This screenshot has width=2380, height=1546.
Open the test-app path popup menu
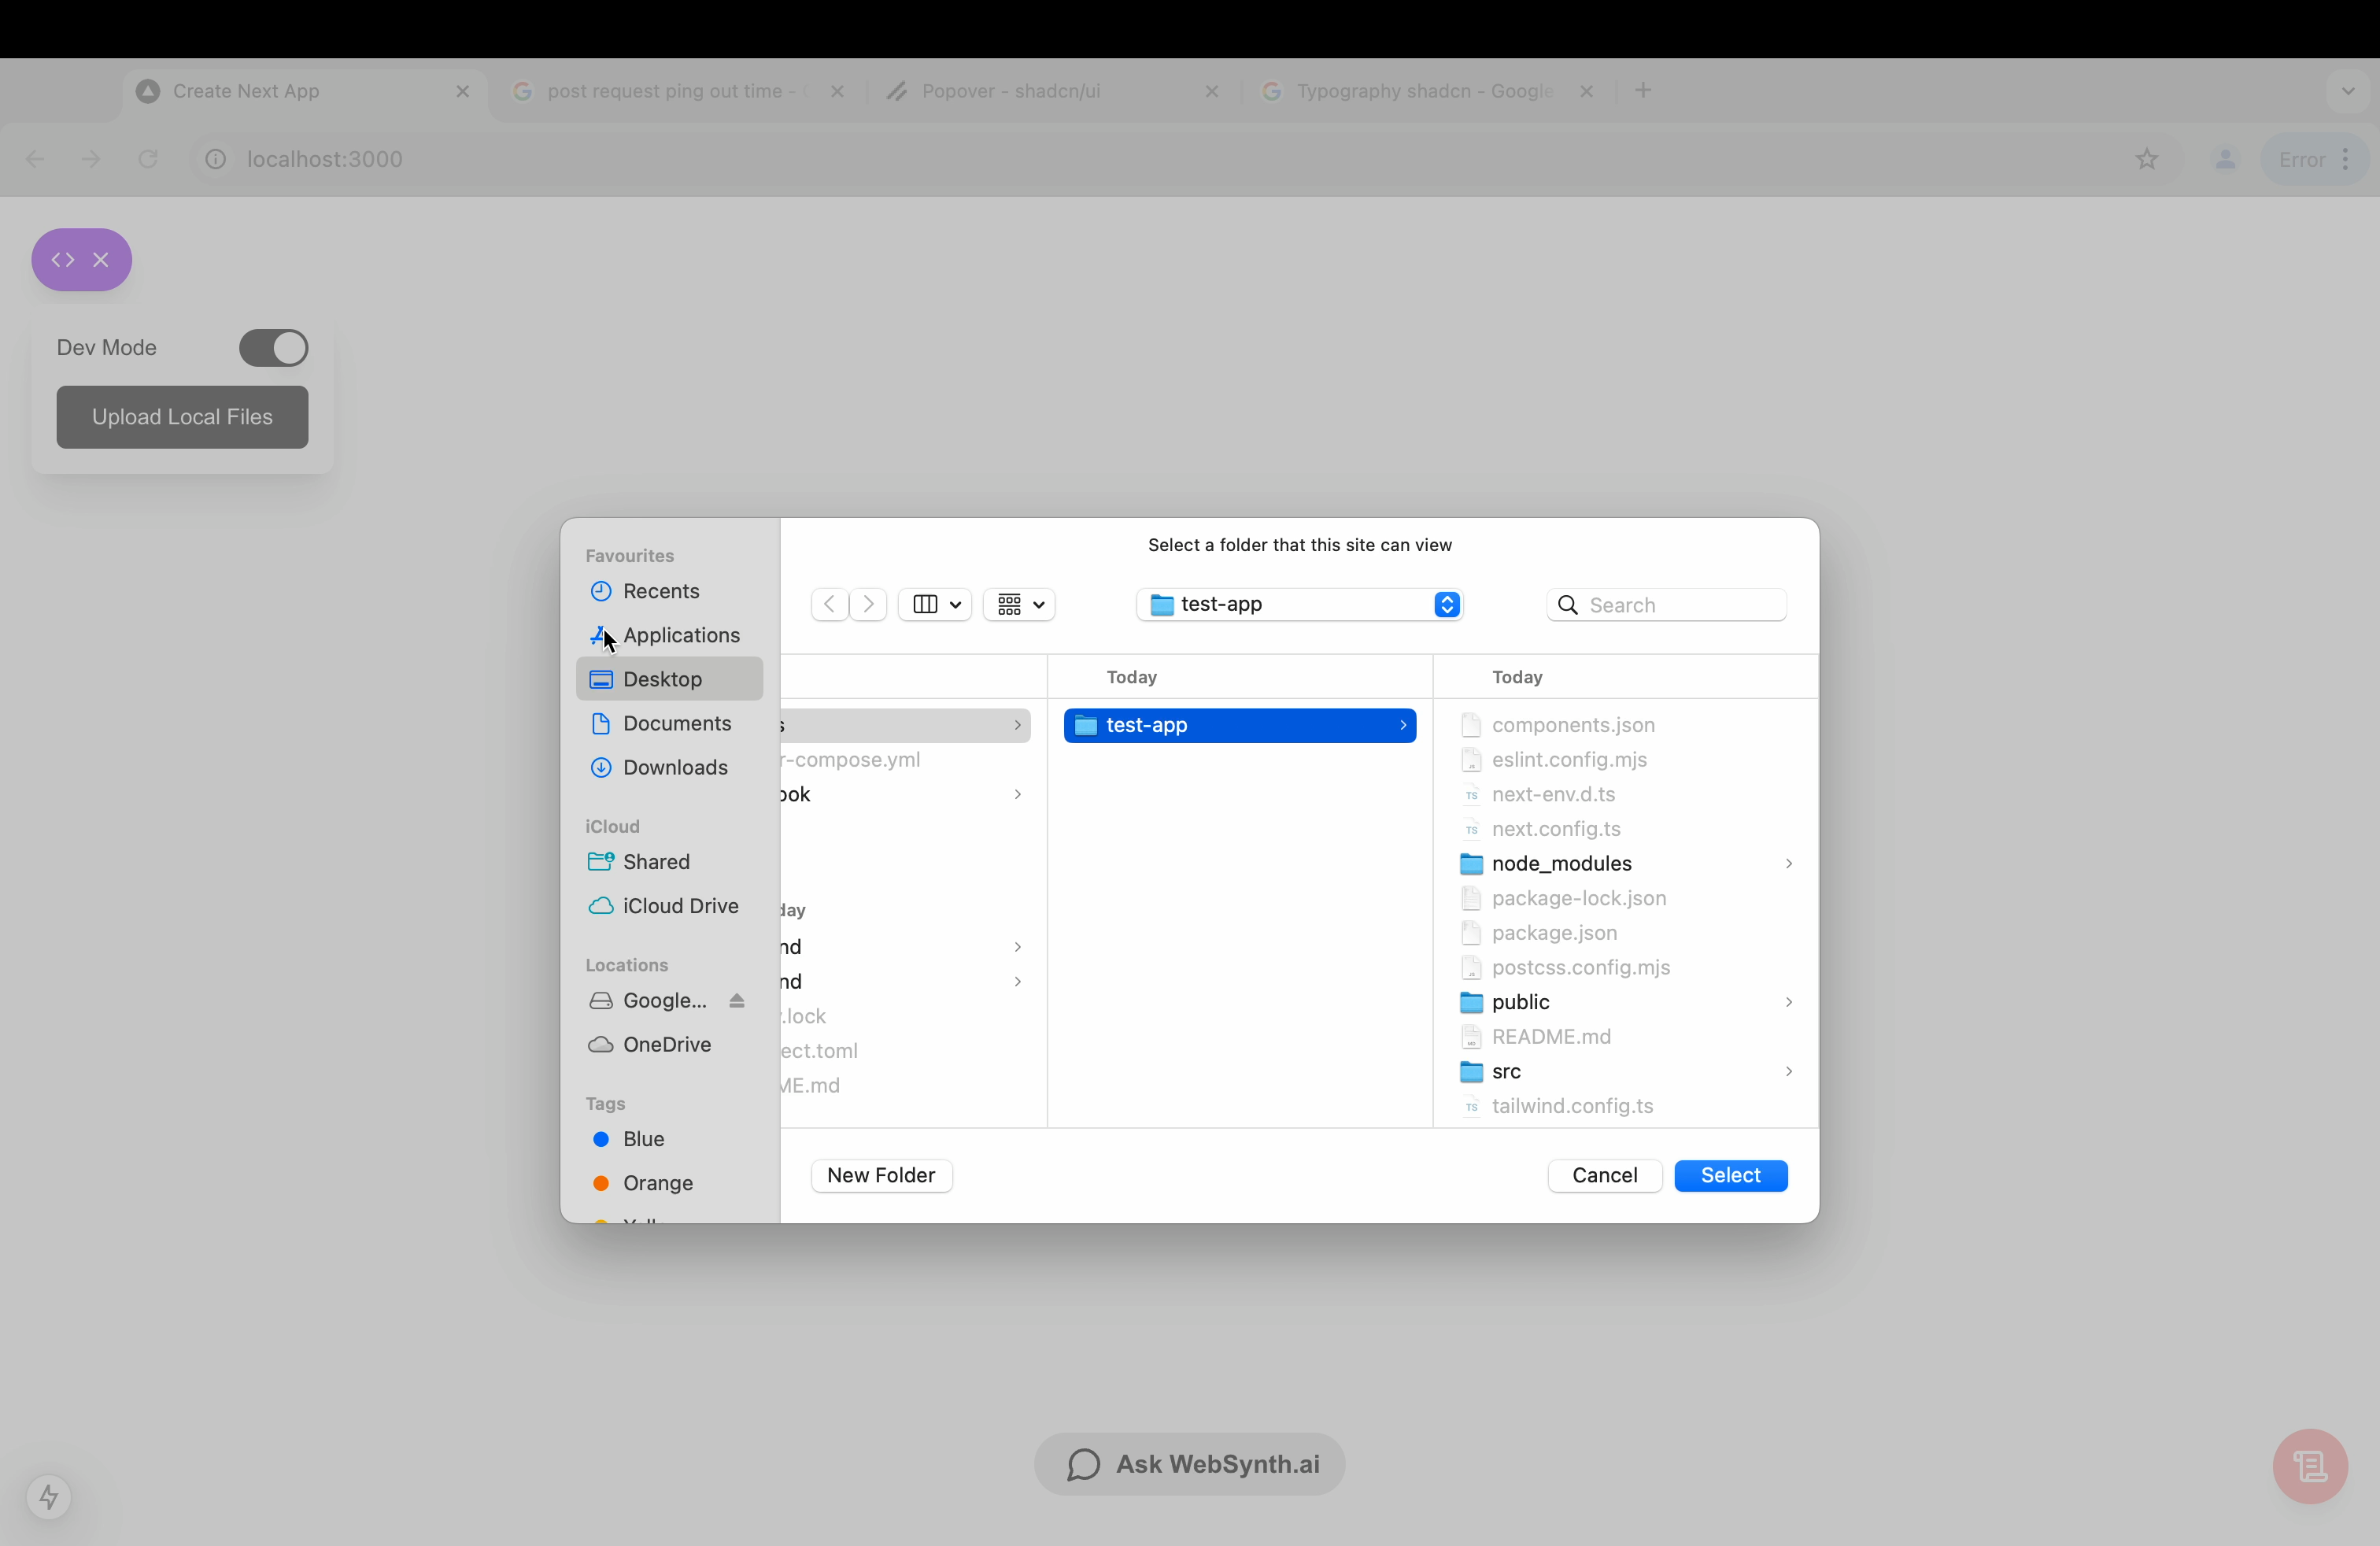tap(1299, 604)
